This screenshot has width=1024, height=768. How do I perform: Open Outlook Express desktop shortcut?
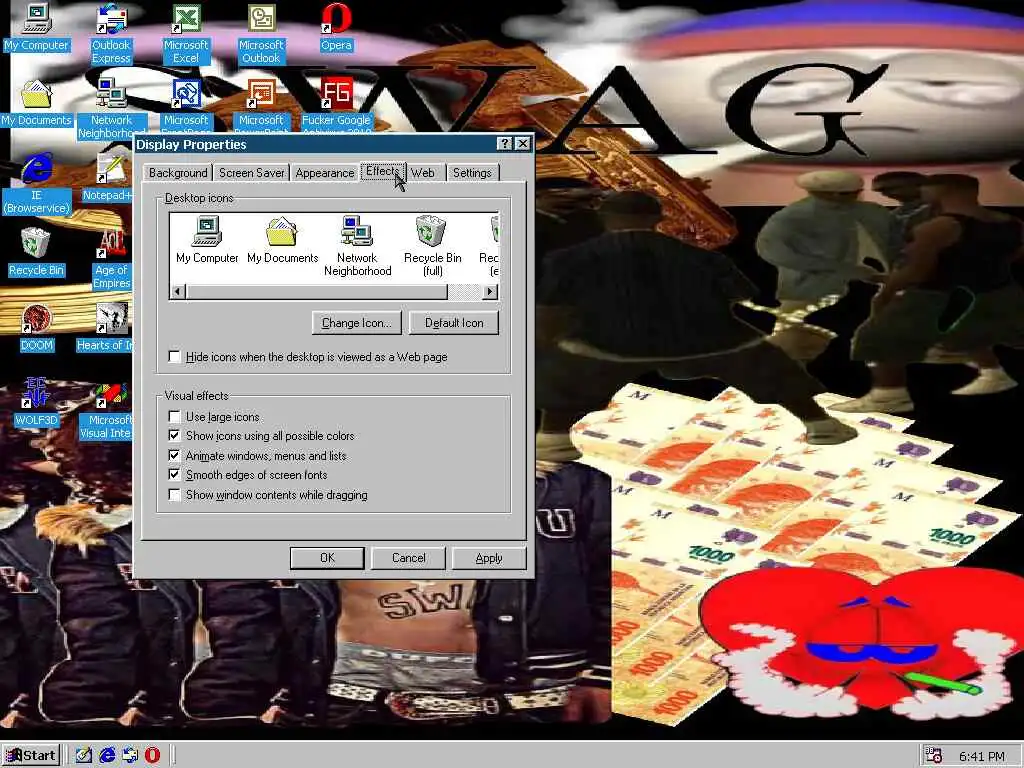tap(111, 34)
